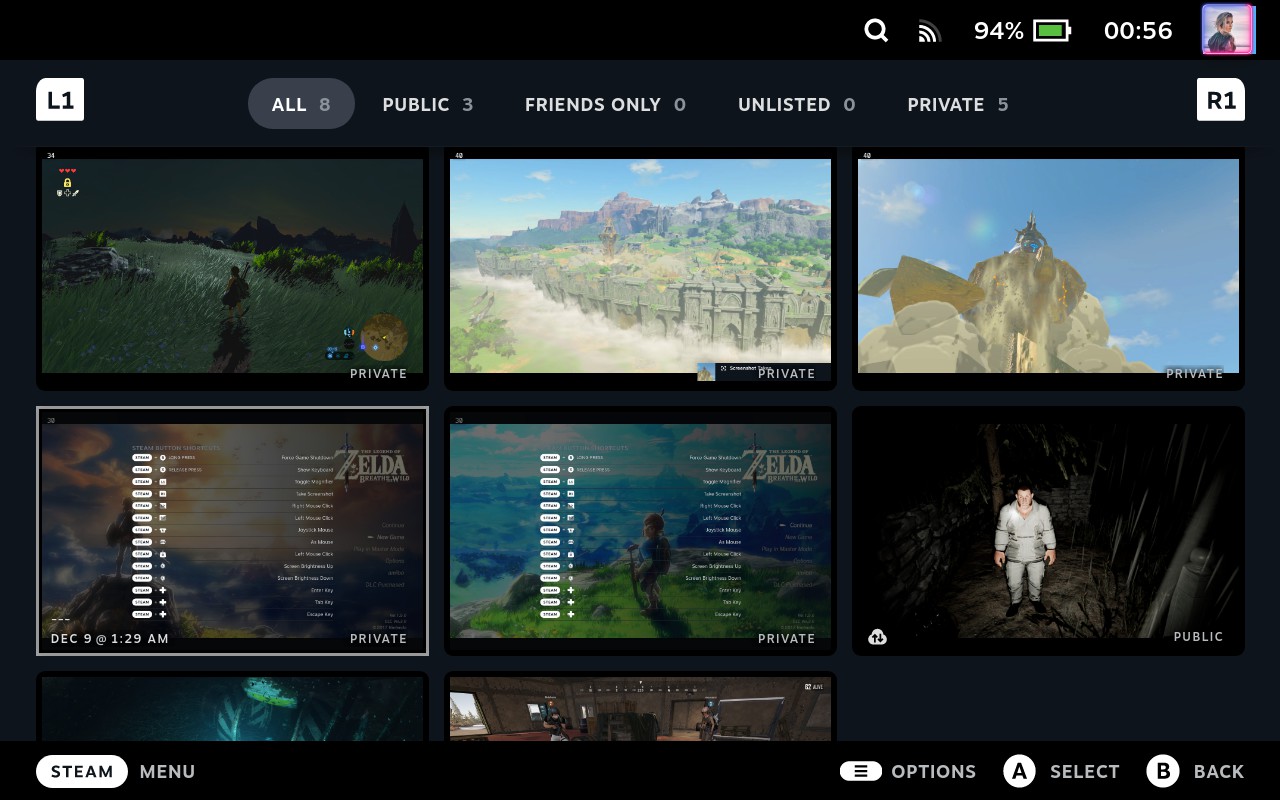Screen dimensions: 1280x800
Task: Go back using the Back label
Action: 1219,771
